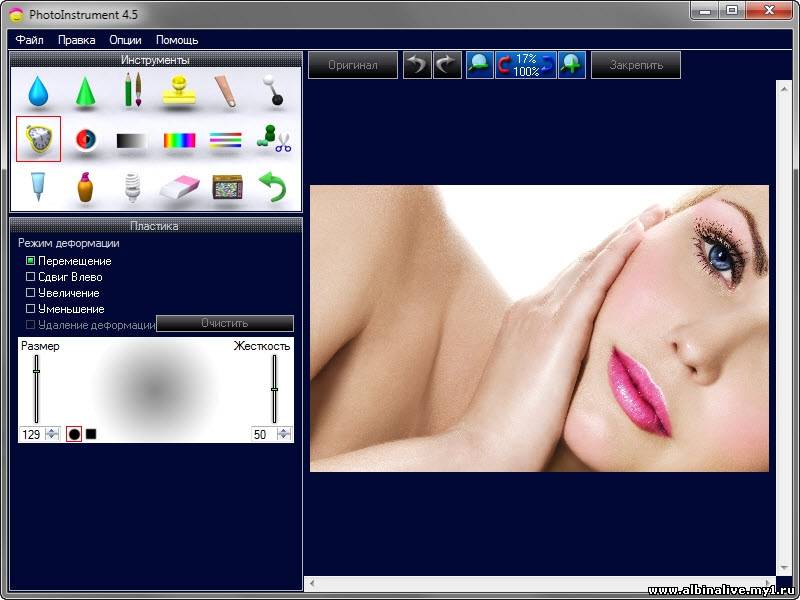Select the orange tanning lotion bottle tool
This screenshot has width=800, height=600.
(85, 187)
